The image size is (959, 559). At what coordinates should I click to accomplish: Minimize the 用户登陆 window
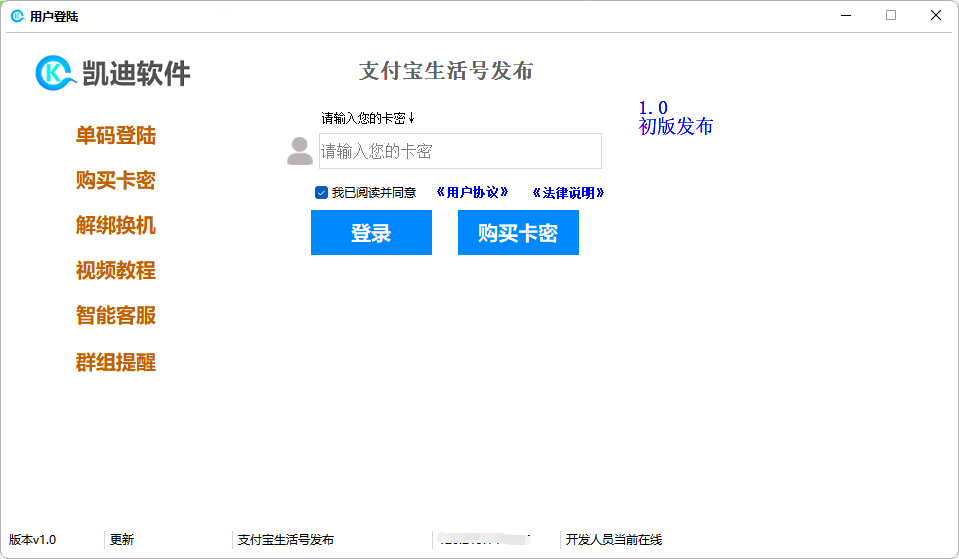tap(846, 15)
